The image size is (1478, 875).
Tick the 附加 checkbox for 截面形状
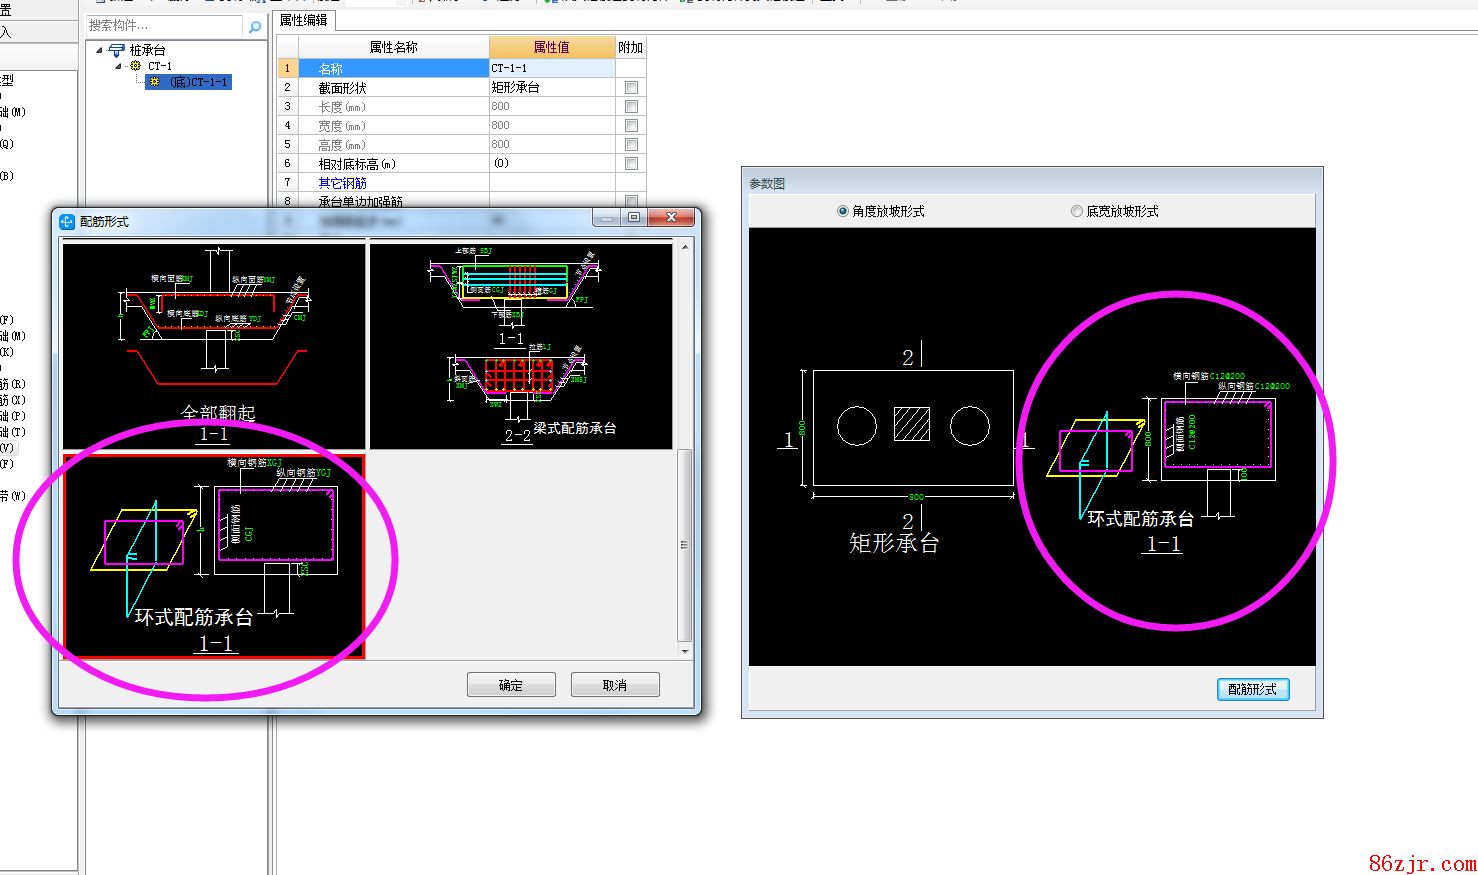631,88
